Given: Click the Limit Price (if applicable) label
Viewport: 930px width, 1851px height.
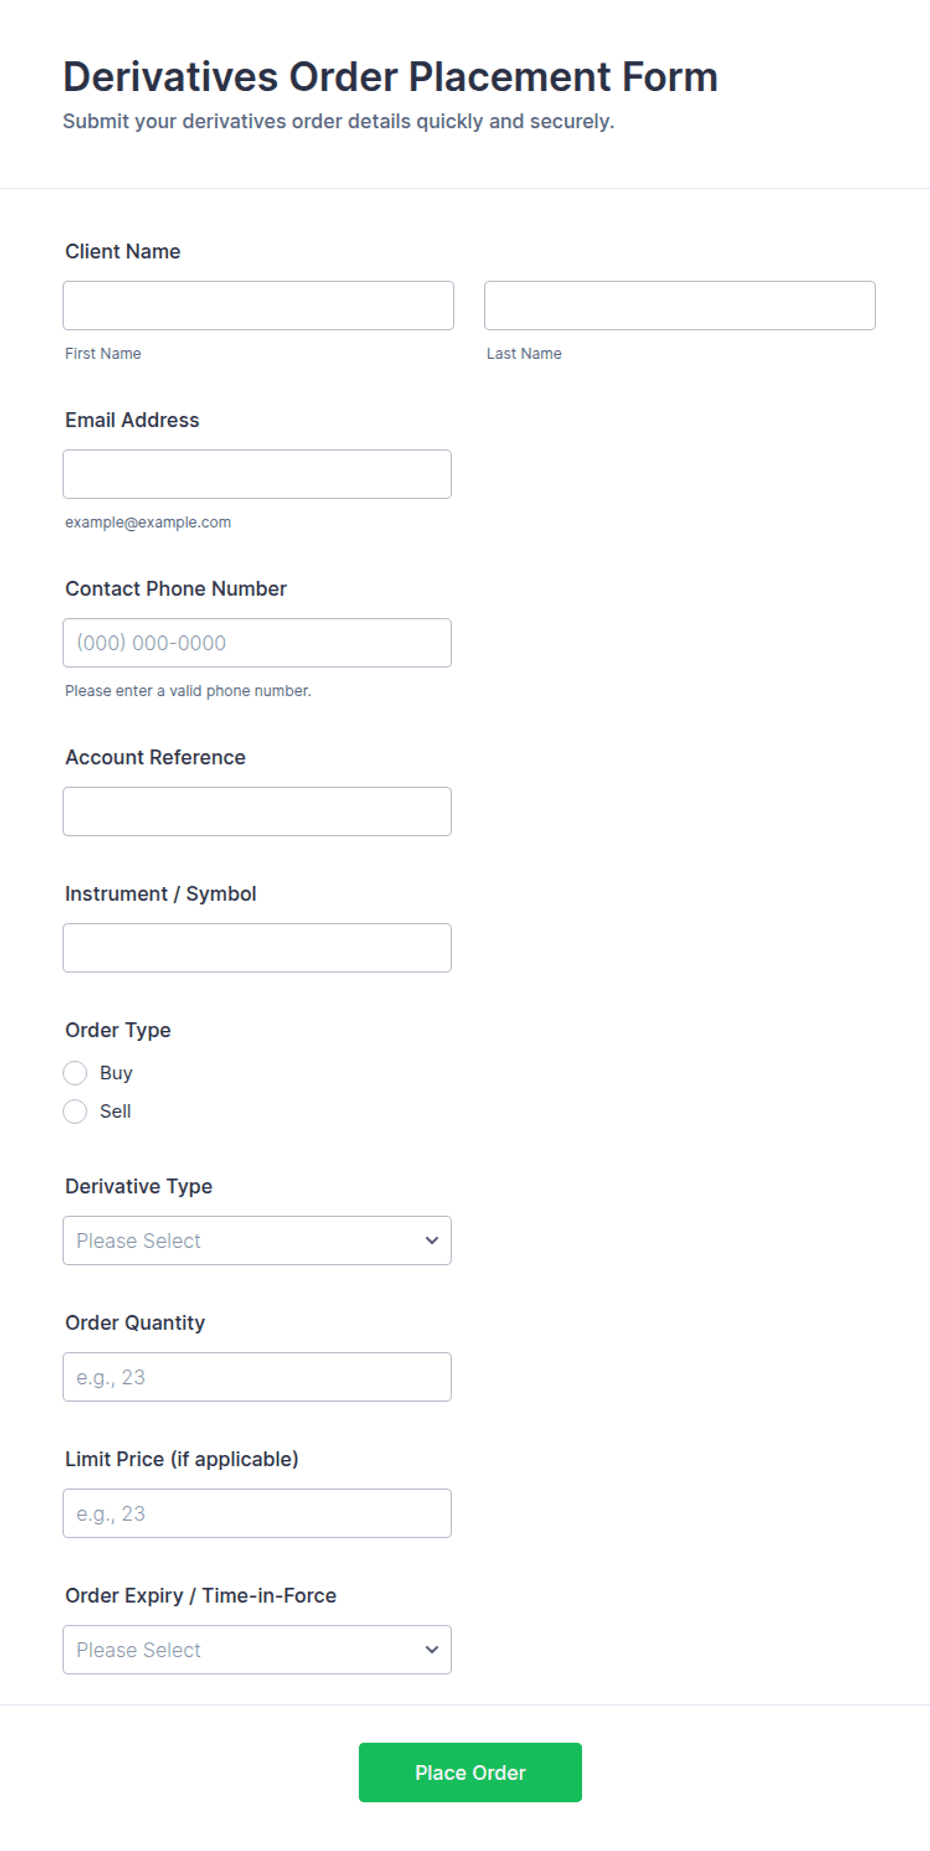Looking at the screenshot, I should pyautogui.click(x=182, y=1459).
